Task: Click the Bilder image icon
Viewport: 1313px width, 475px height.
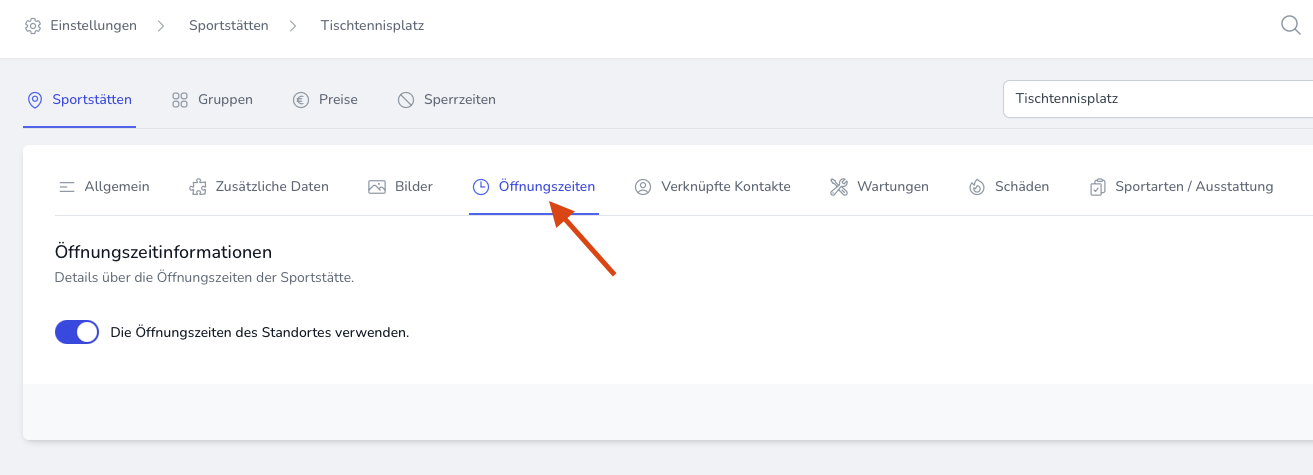Action: 377,187
